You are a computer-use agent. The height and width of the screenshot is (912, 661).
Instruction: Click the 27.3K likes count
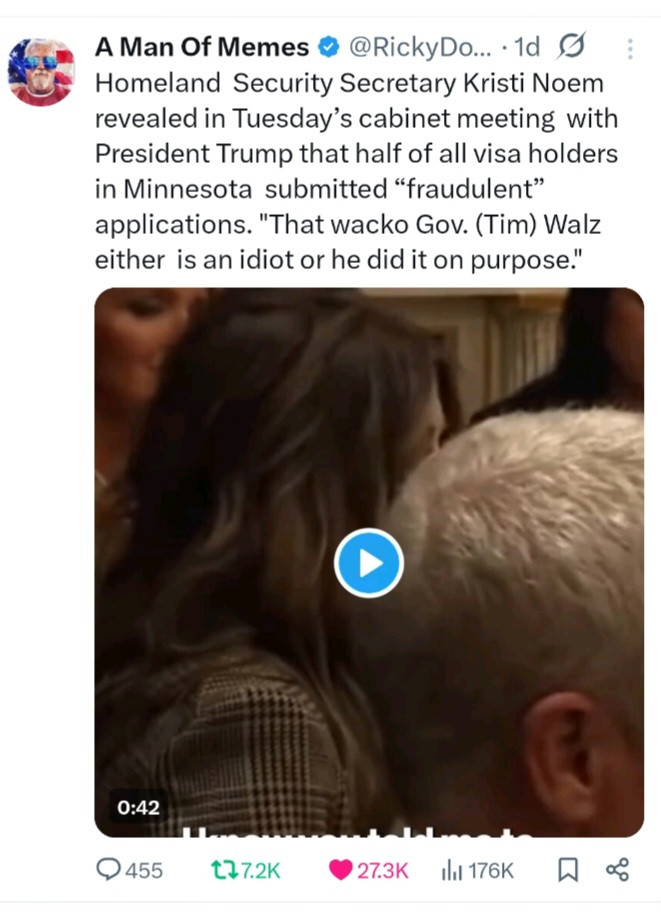pos(382,871)
